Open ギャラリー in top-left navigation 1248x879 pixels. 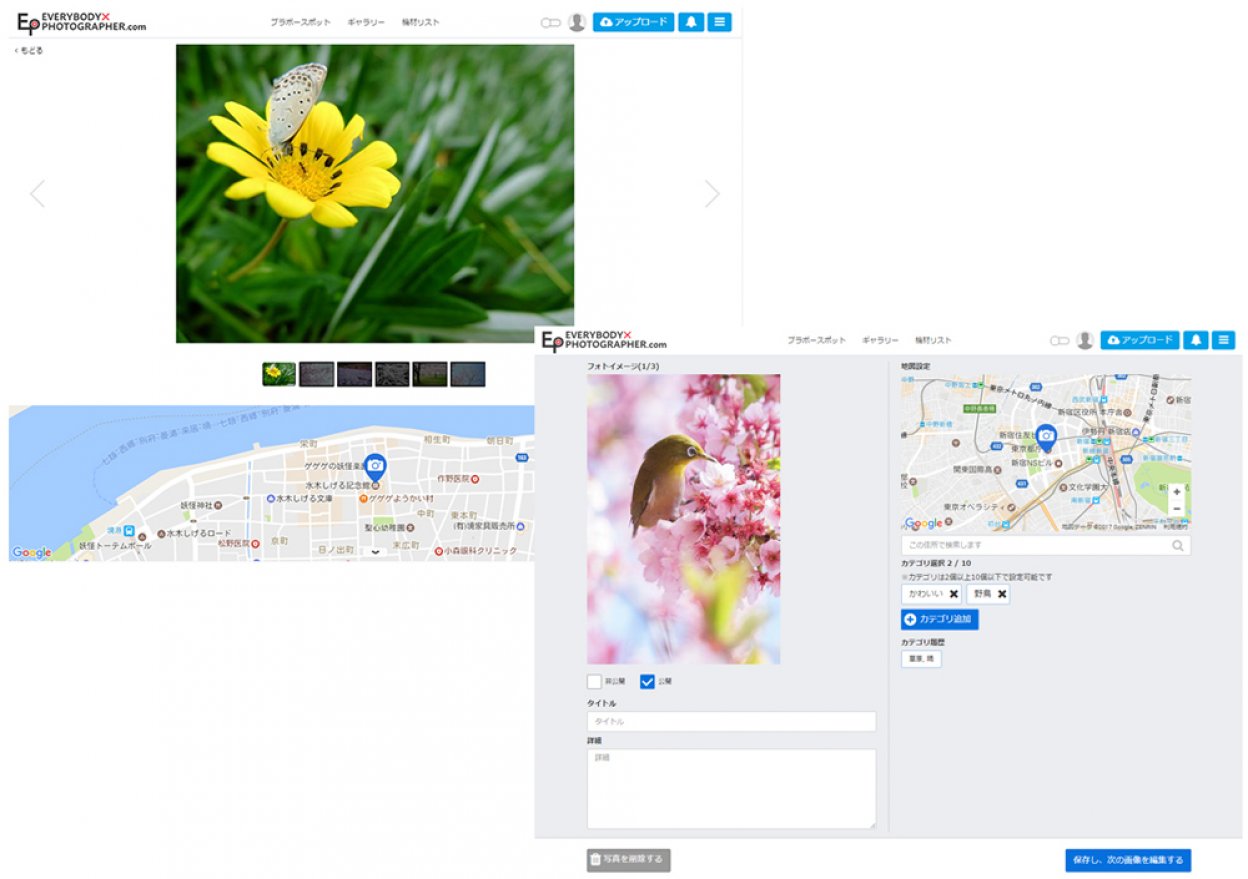coord(366,22)
